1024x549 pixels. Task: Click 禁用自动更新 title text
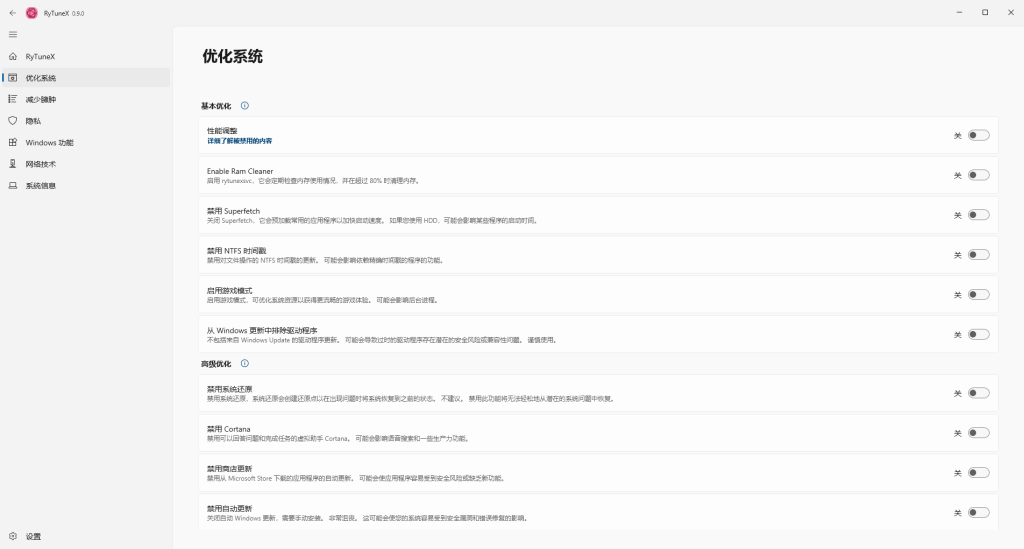pyautogui.click(x=229, y=509)
